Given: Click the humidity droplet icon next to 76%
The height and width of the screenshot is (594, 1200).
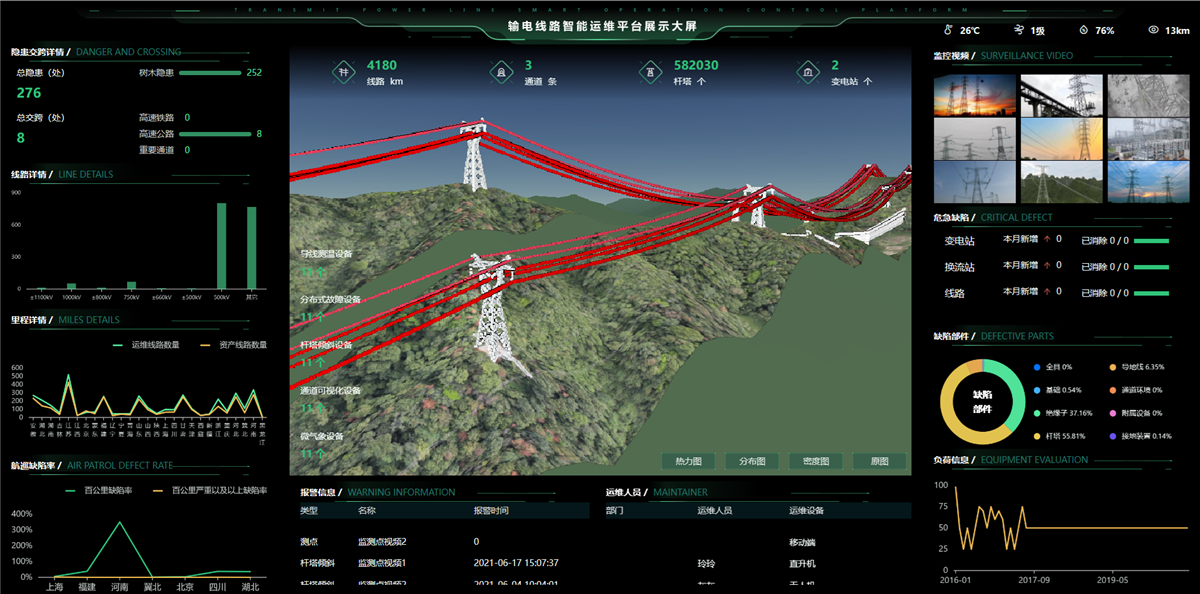Looking at the screenshot, I should [x=1083, y=30].
